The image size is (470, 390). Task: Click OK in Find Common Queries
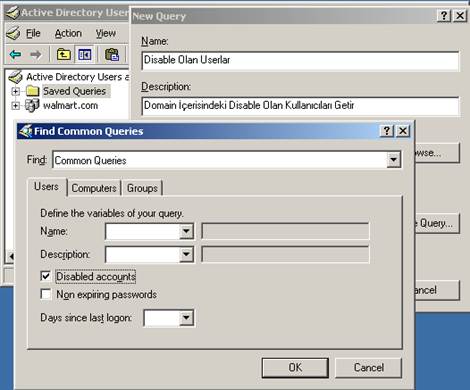pos(295,368)
